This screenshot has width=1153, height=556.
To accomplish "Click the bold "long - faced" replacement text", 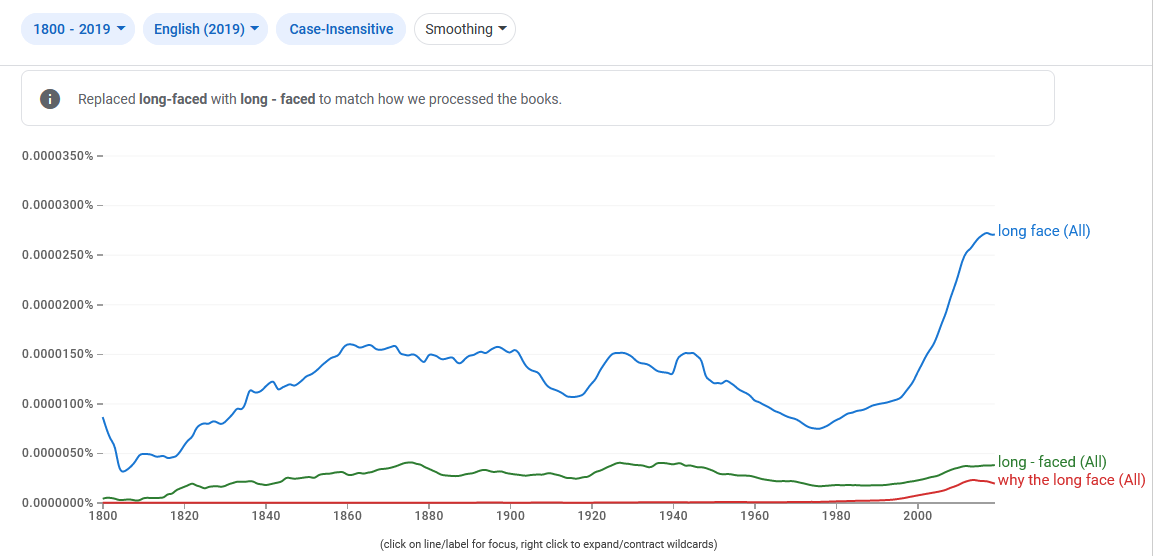I will pos(278,99).
